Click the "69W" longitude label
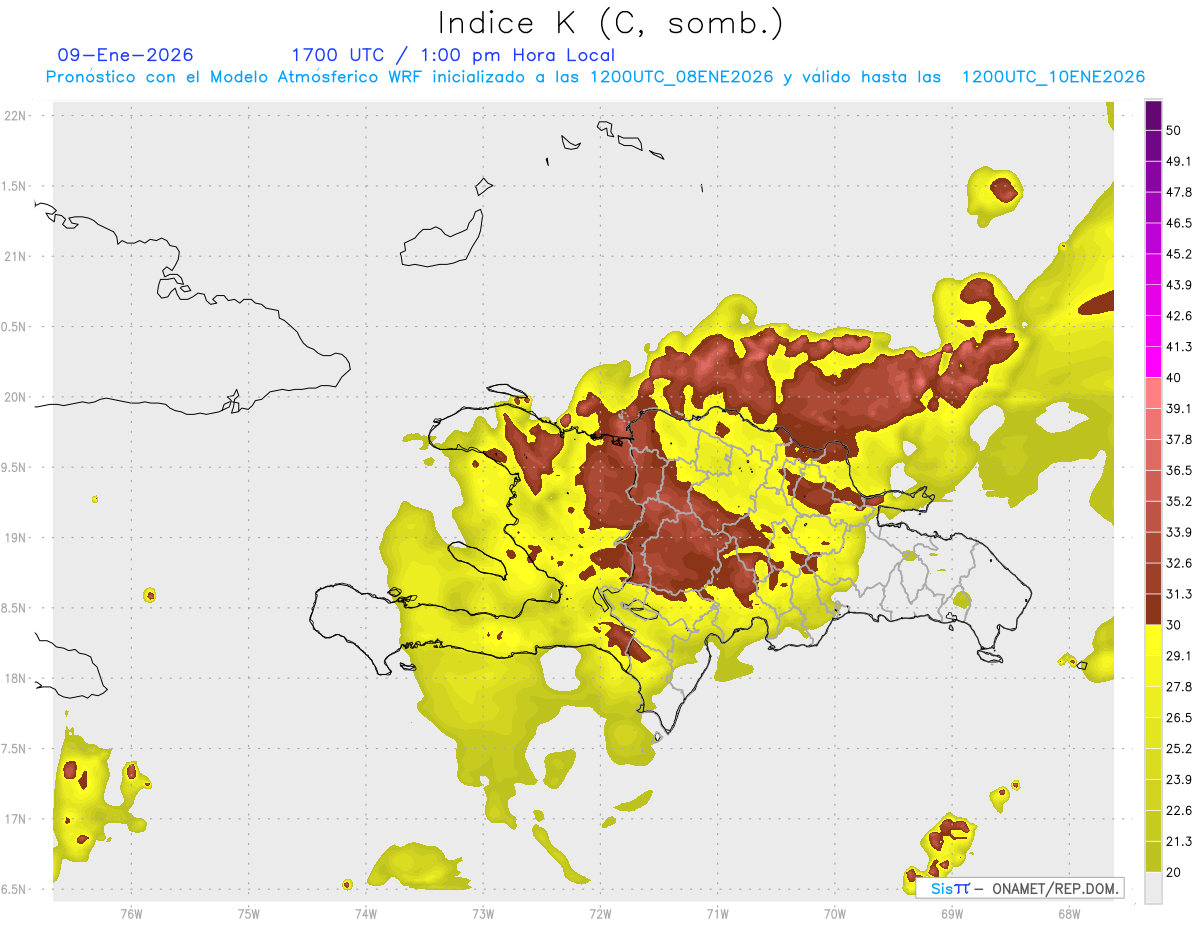1200x927 pixels. point(951,914)
